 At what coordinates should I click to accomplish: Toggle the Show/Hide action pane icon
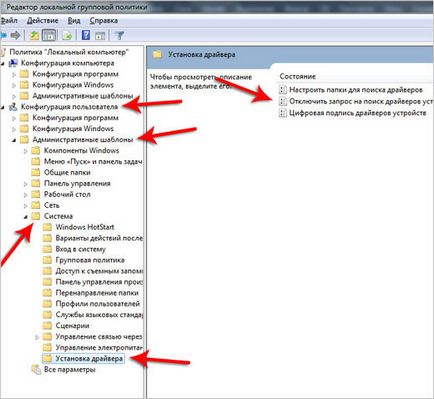pos(100,35)
